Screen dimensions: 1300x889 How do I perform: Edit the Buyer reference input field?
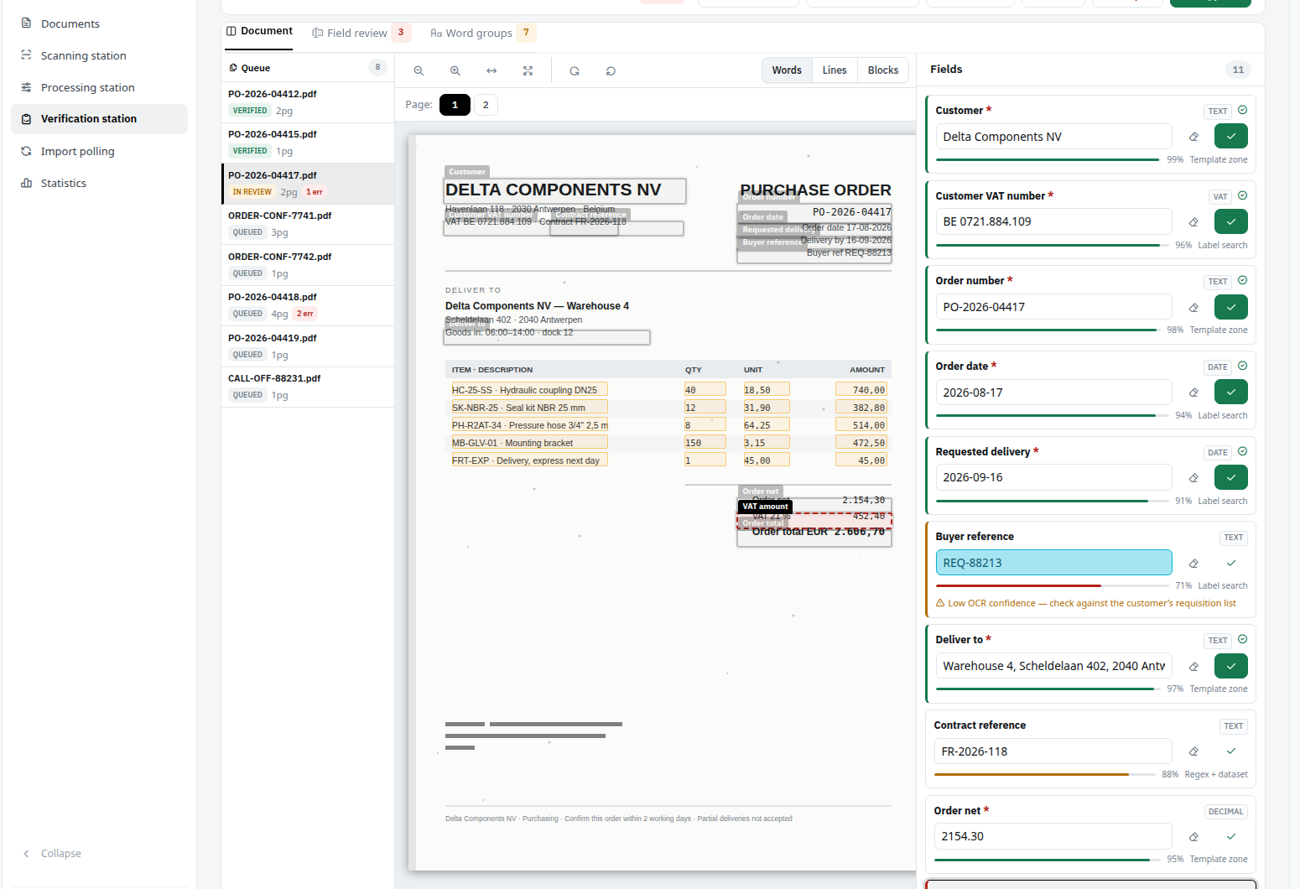1054,563
